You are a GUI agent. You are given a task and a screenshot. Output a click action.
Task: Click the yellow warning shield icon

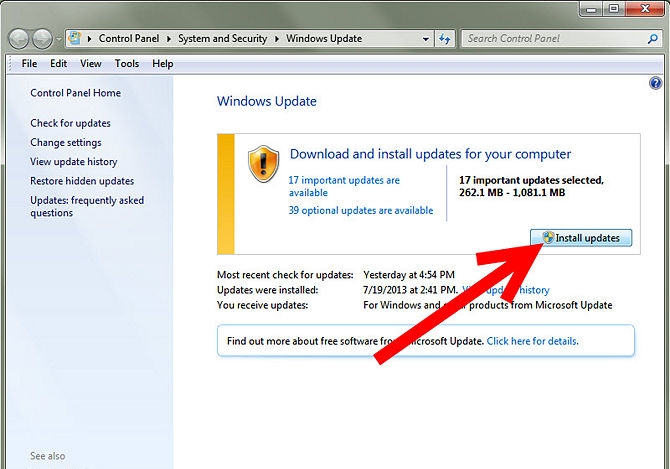pos(263,164)
